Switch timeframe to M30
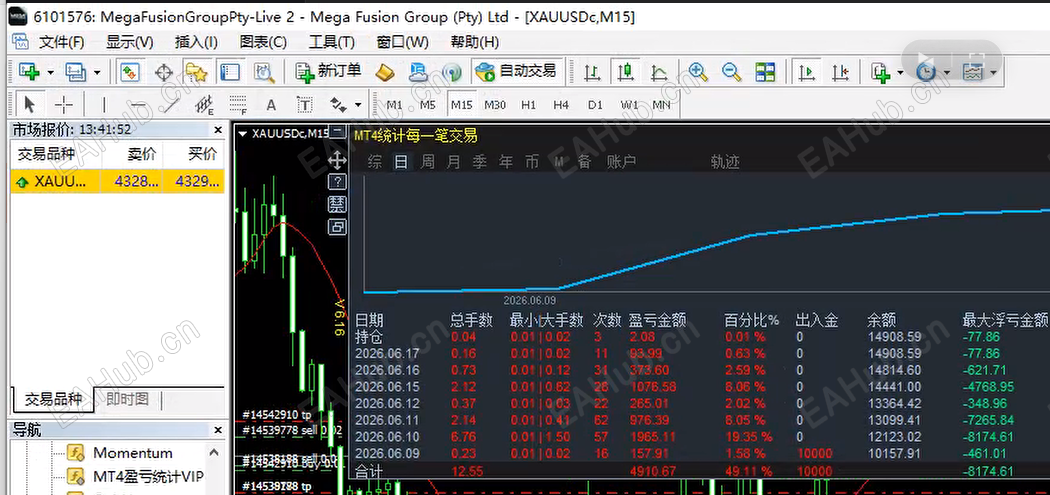 [495, 105]
